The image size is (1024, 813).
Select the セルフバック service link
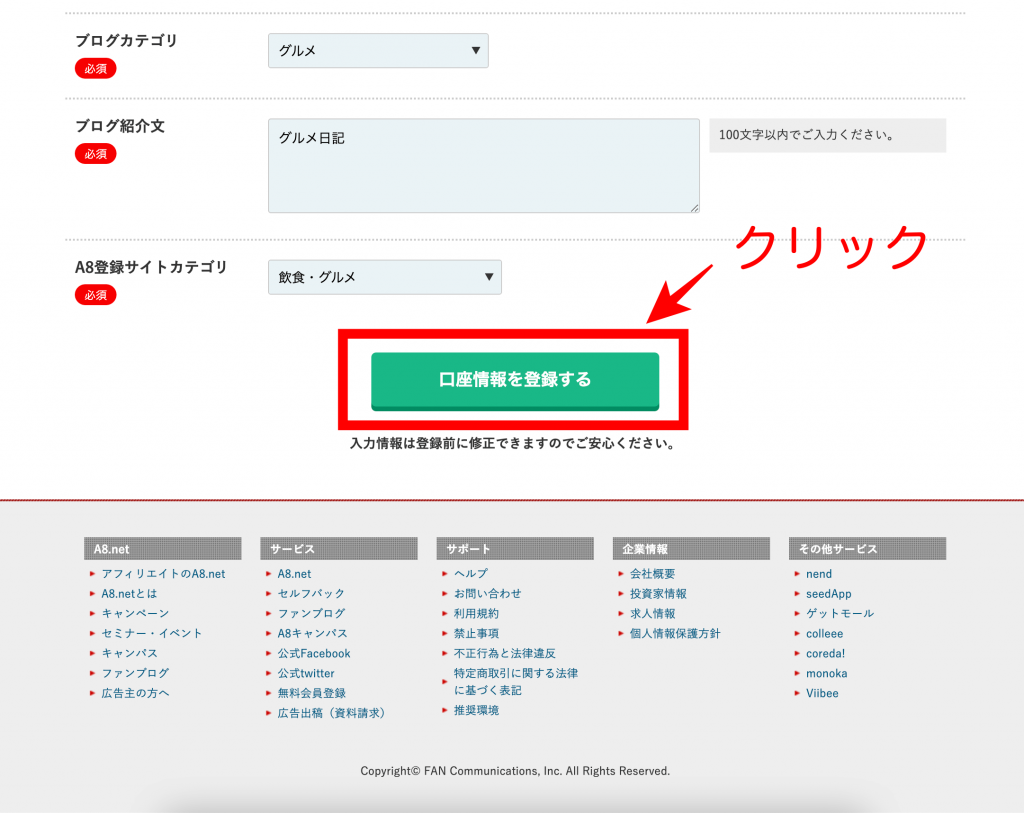(x=311, y=594)
